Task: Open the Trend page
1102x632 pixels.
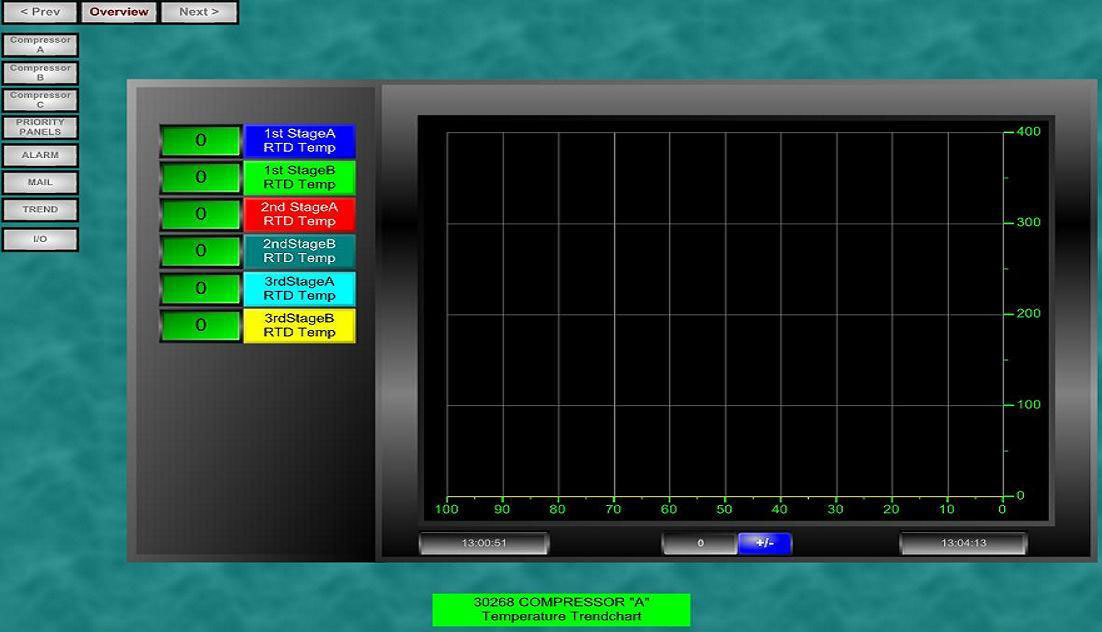Action: [x=40, y=210]
